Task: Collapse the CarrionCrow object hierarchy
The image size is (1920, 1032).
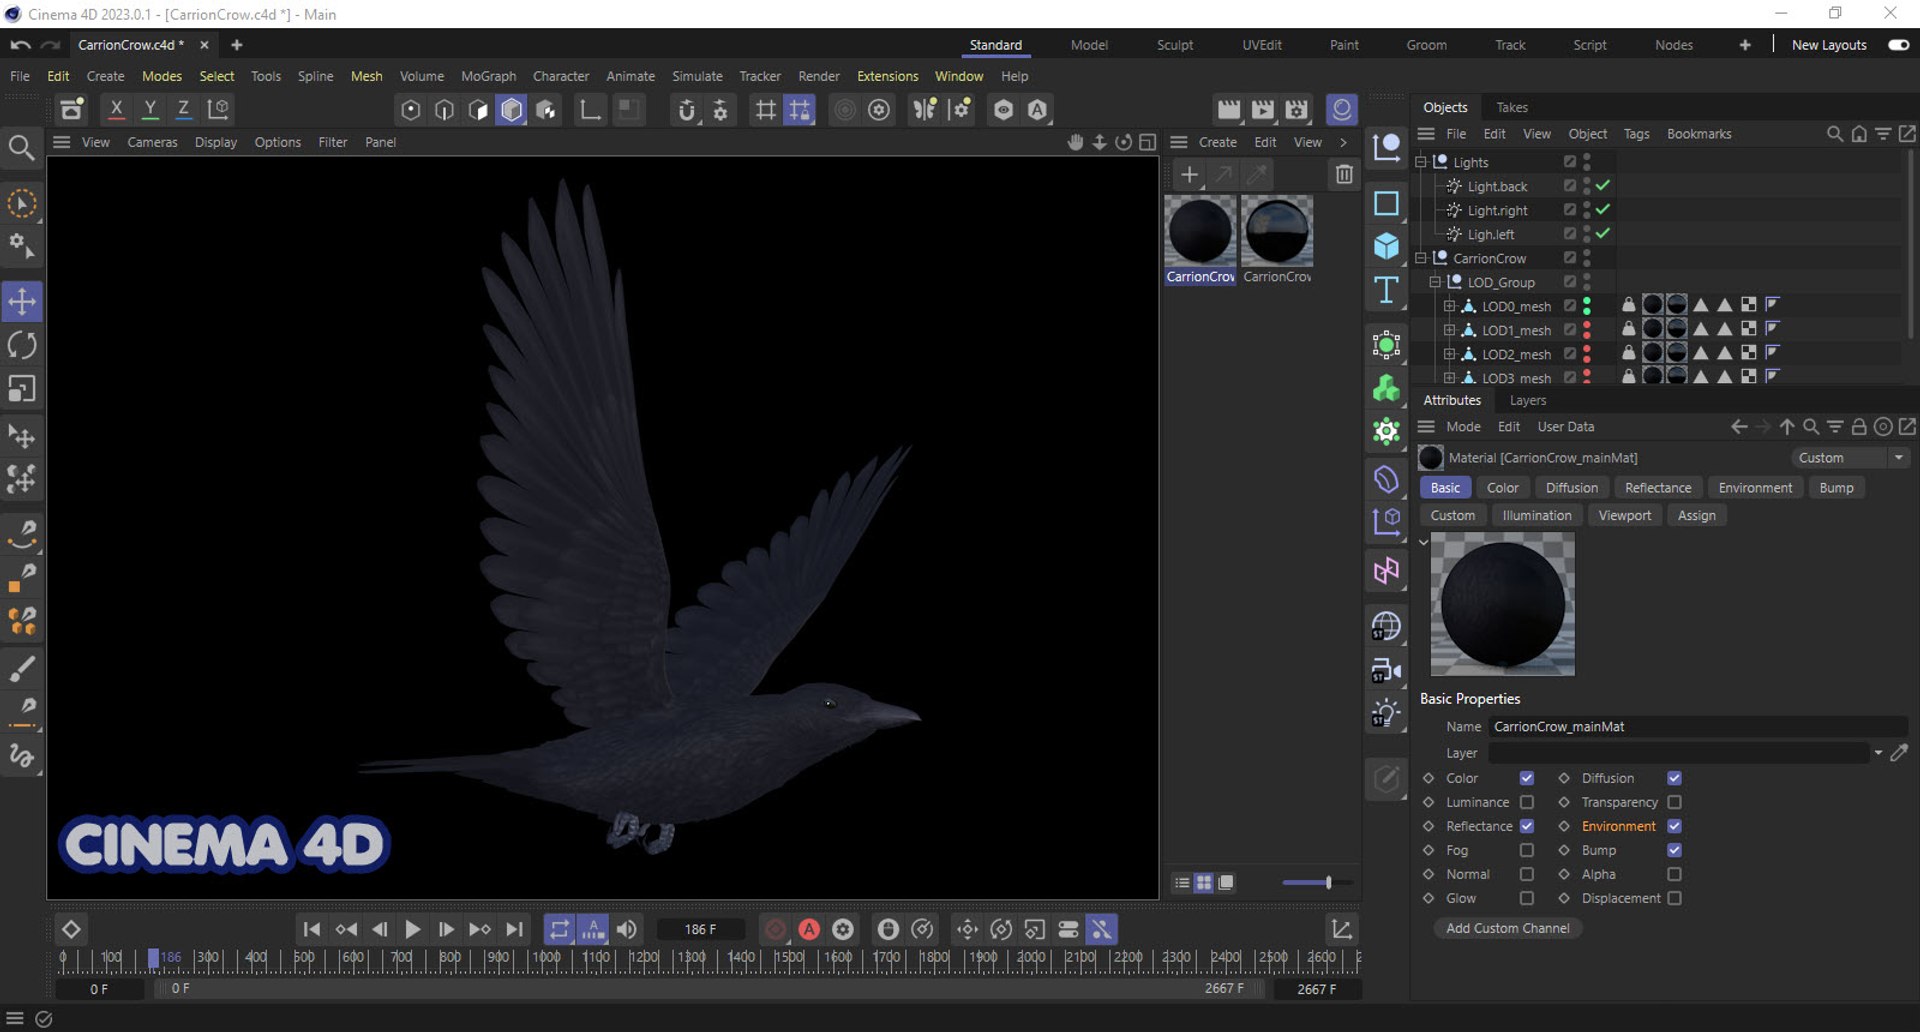Action: 1420,258
